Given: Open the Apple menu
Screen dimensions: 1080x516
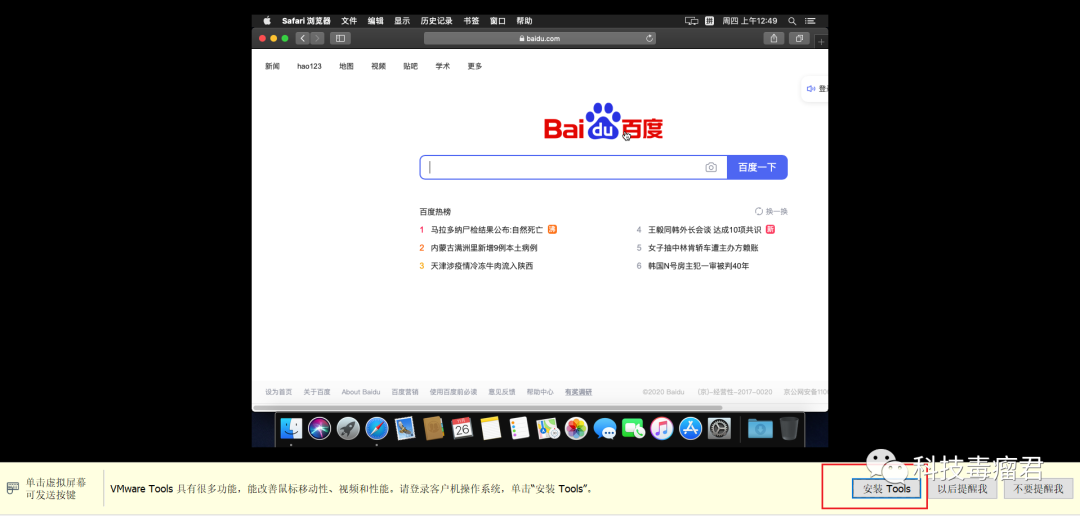Looking at the screenshot, I should [267, 21].
